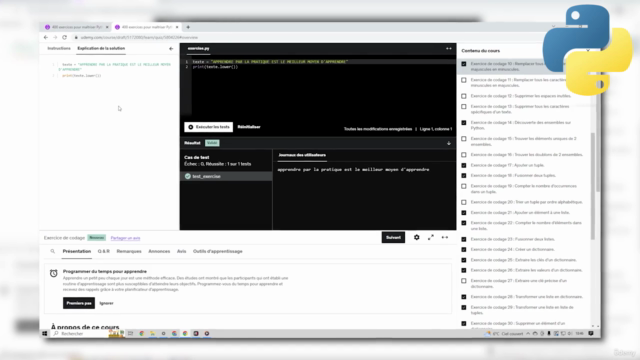The image size is (640, 360).
Task: Open 'Exercice de codage 23 : Fusionner deux listes'
Action: tap(513, 239)
